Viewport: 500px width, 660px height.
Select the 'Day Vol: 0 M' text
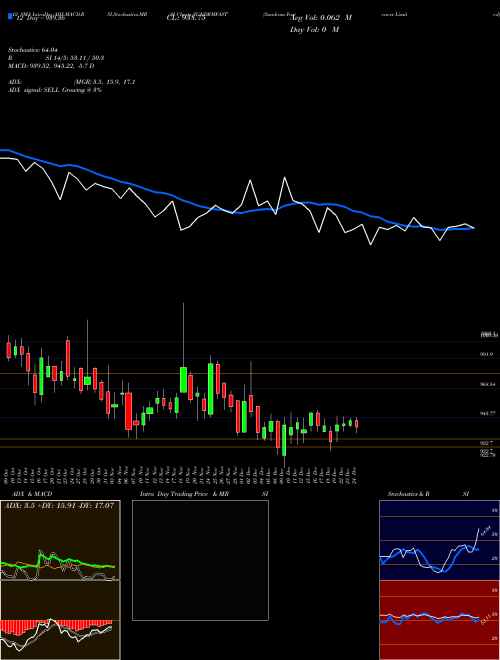(314, 30)
